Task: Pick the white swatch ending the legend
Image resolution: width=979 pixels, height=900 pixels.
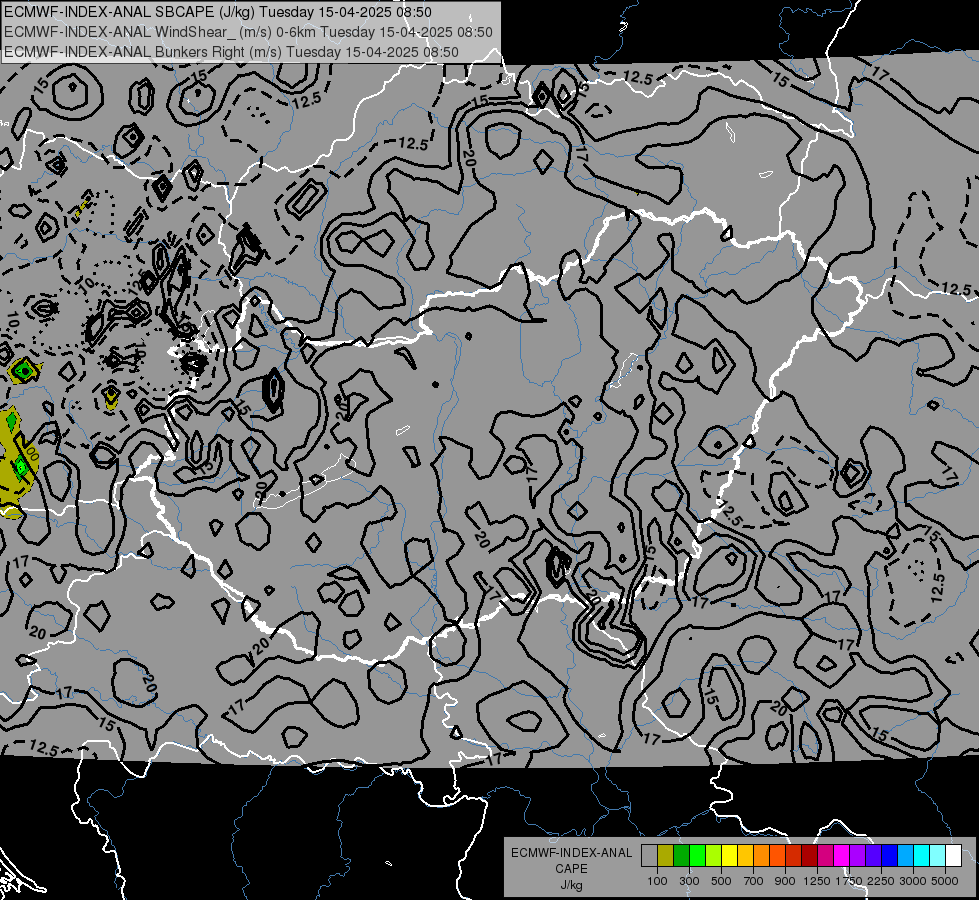Action: (953, 856)
